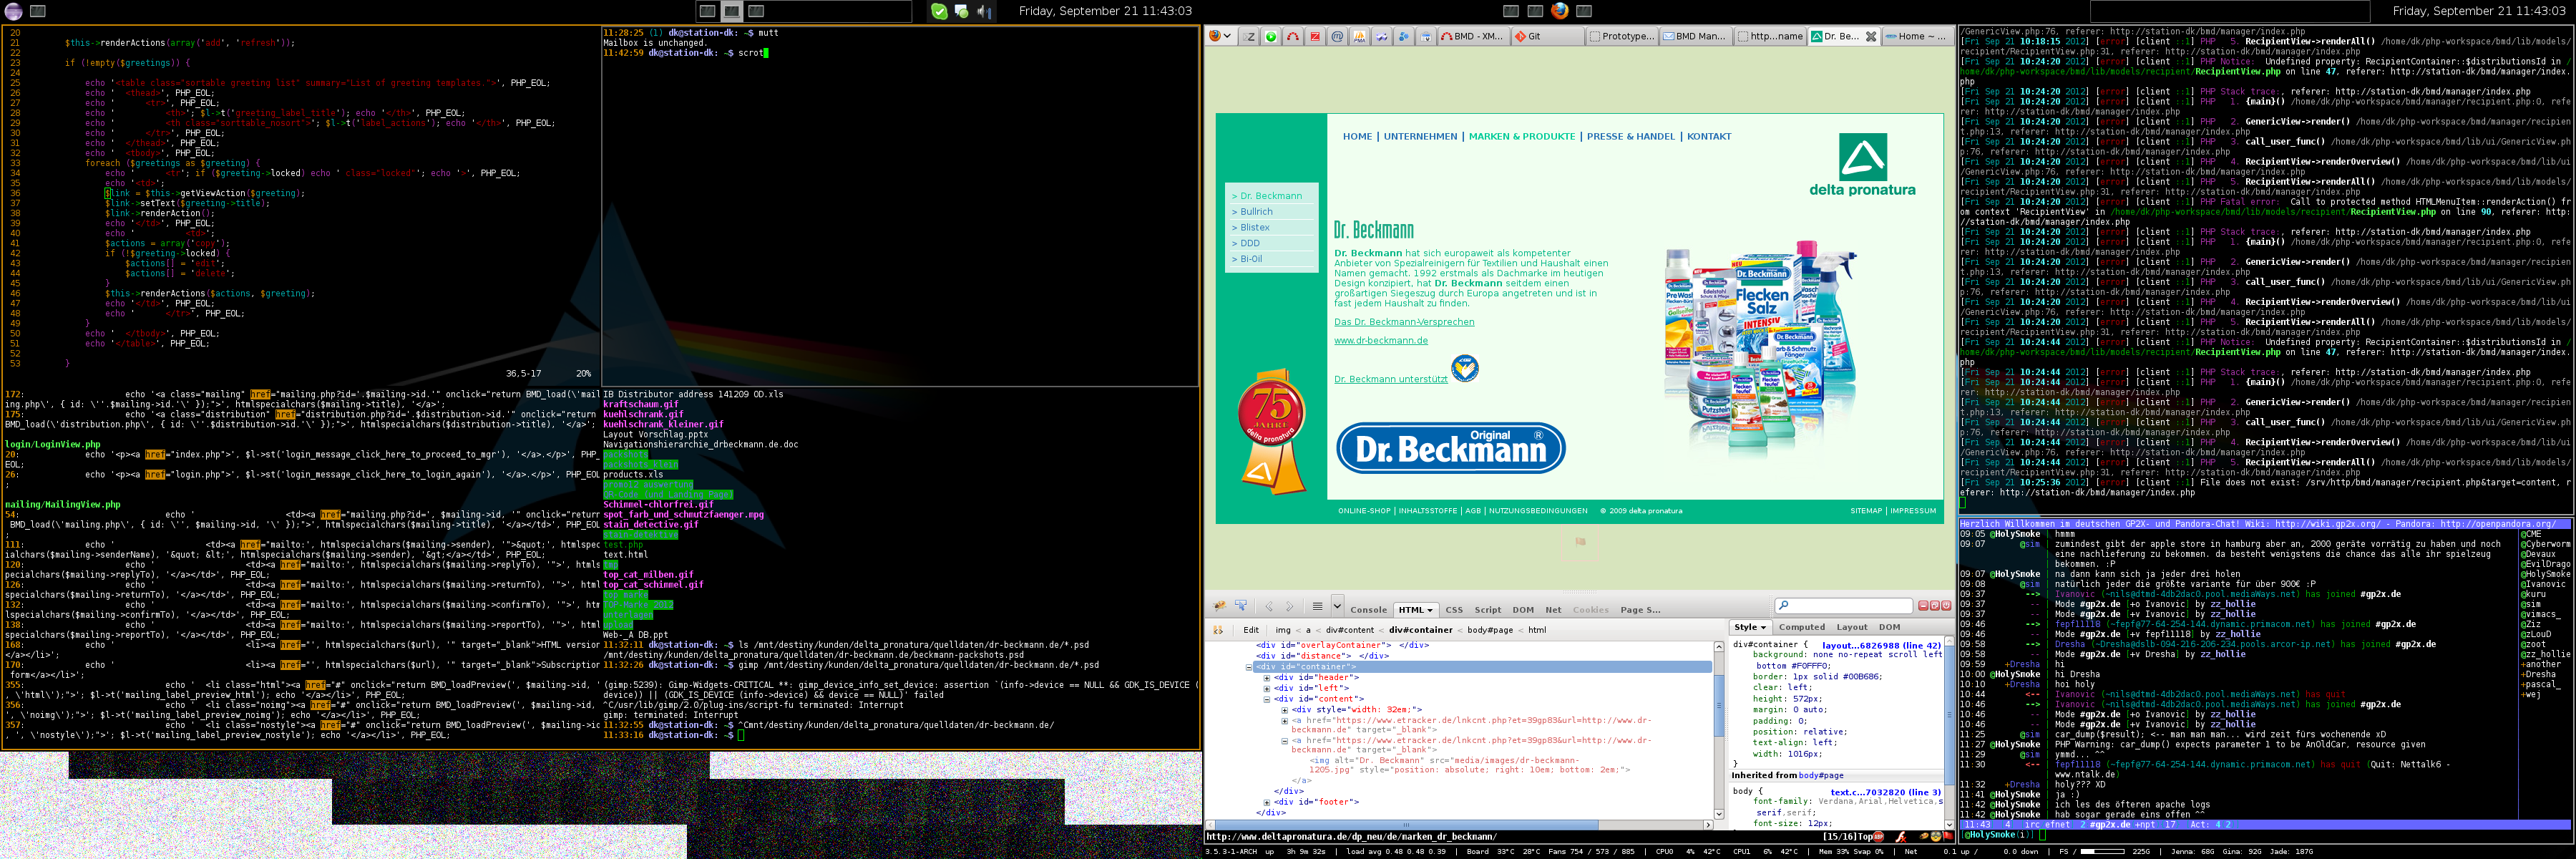Close the 'Dr. Be...' browser tab

(x=1871, y=36)
